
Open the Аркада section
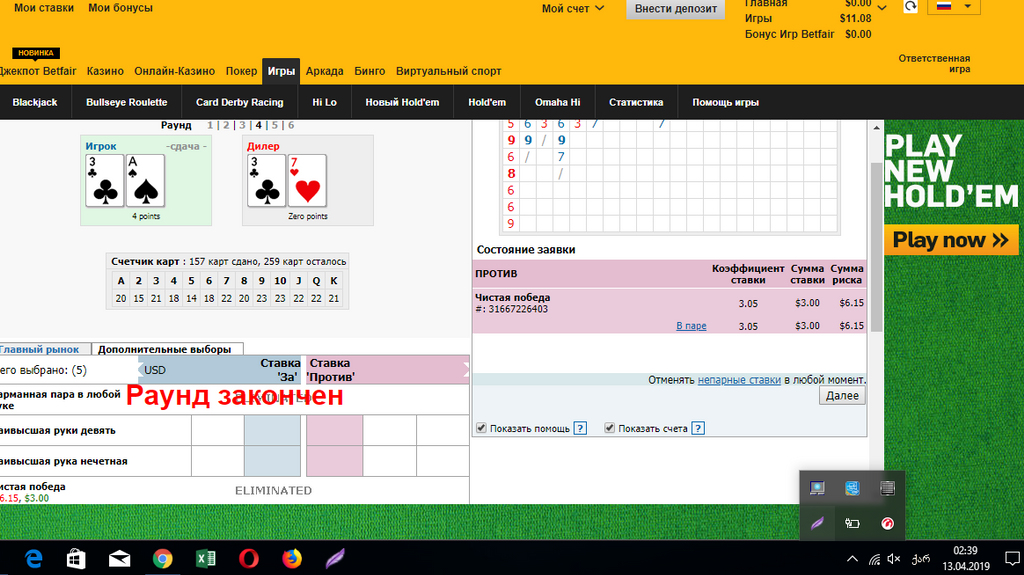(x=325, y=71)
